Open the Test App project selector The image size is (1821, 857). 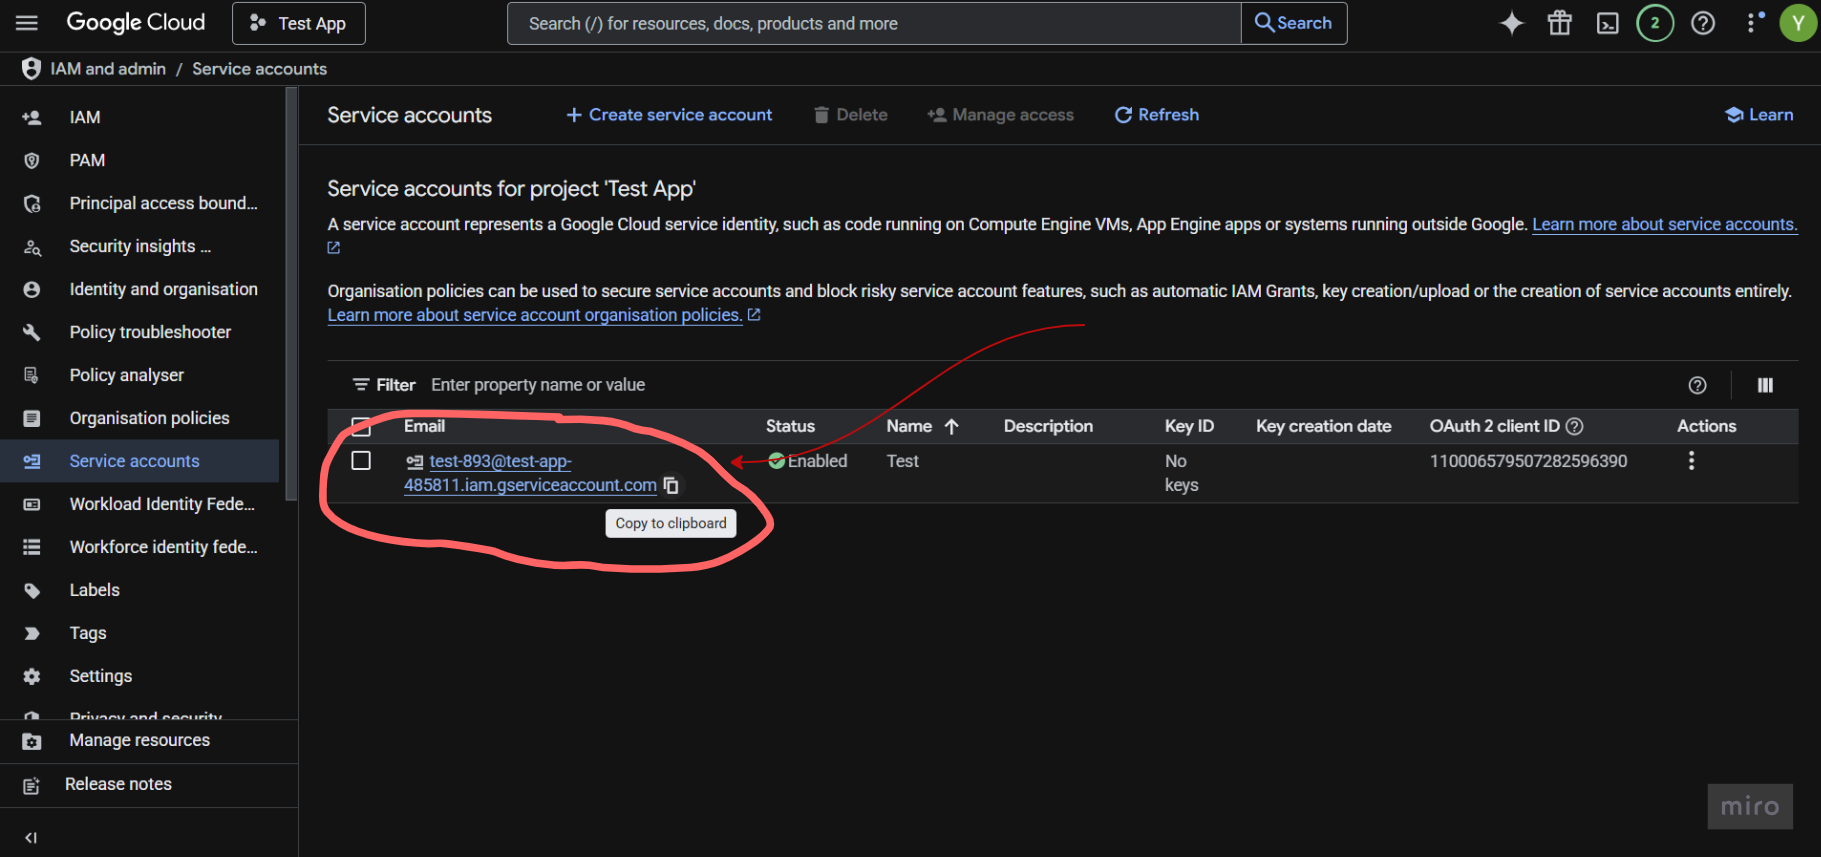click(x=299, y=23)
